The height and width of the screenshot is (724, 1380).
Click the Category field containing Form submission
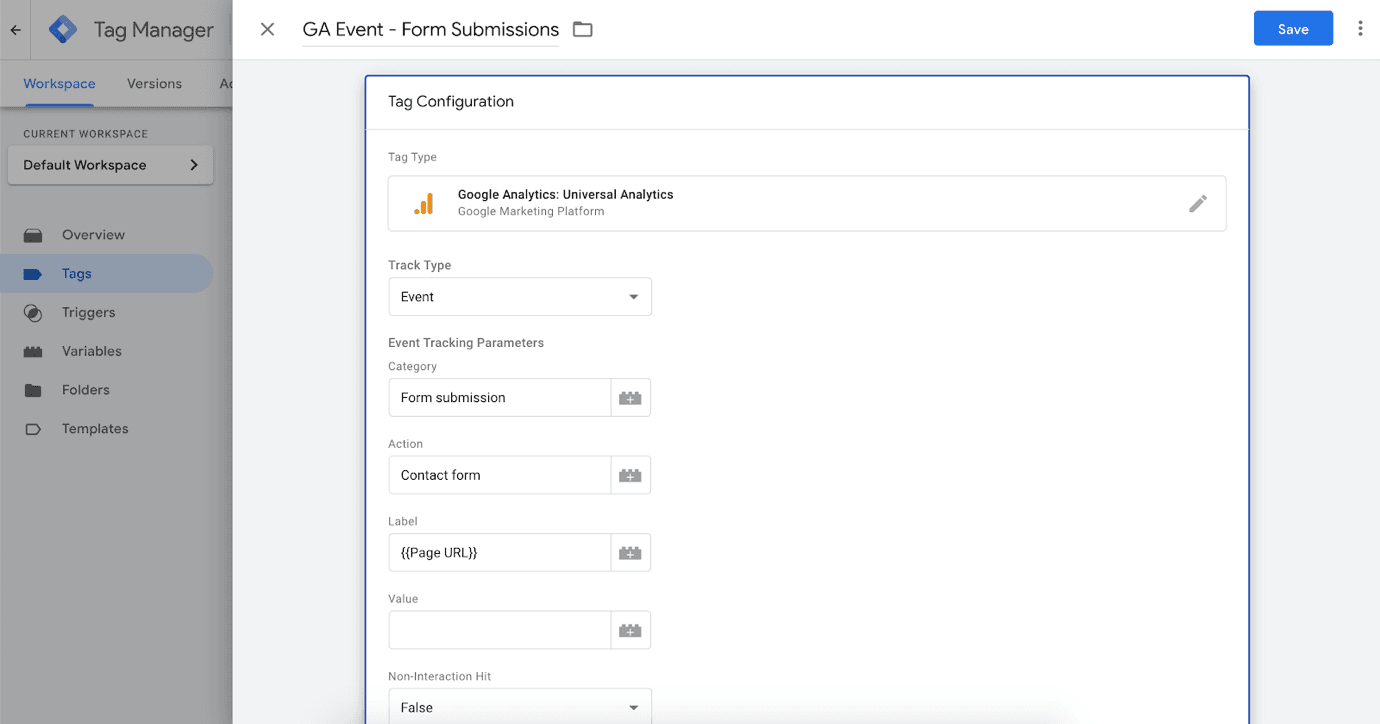500,398
